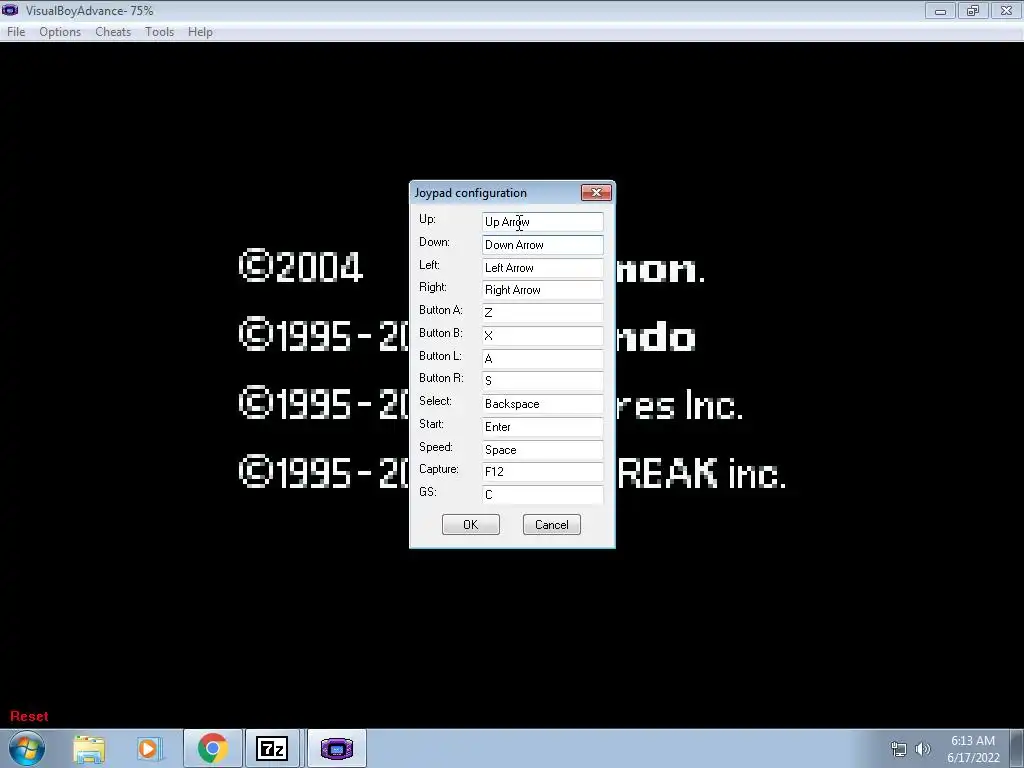
Task: Open the Windows Start menu
Action: [x=27, y=748]
